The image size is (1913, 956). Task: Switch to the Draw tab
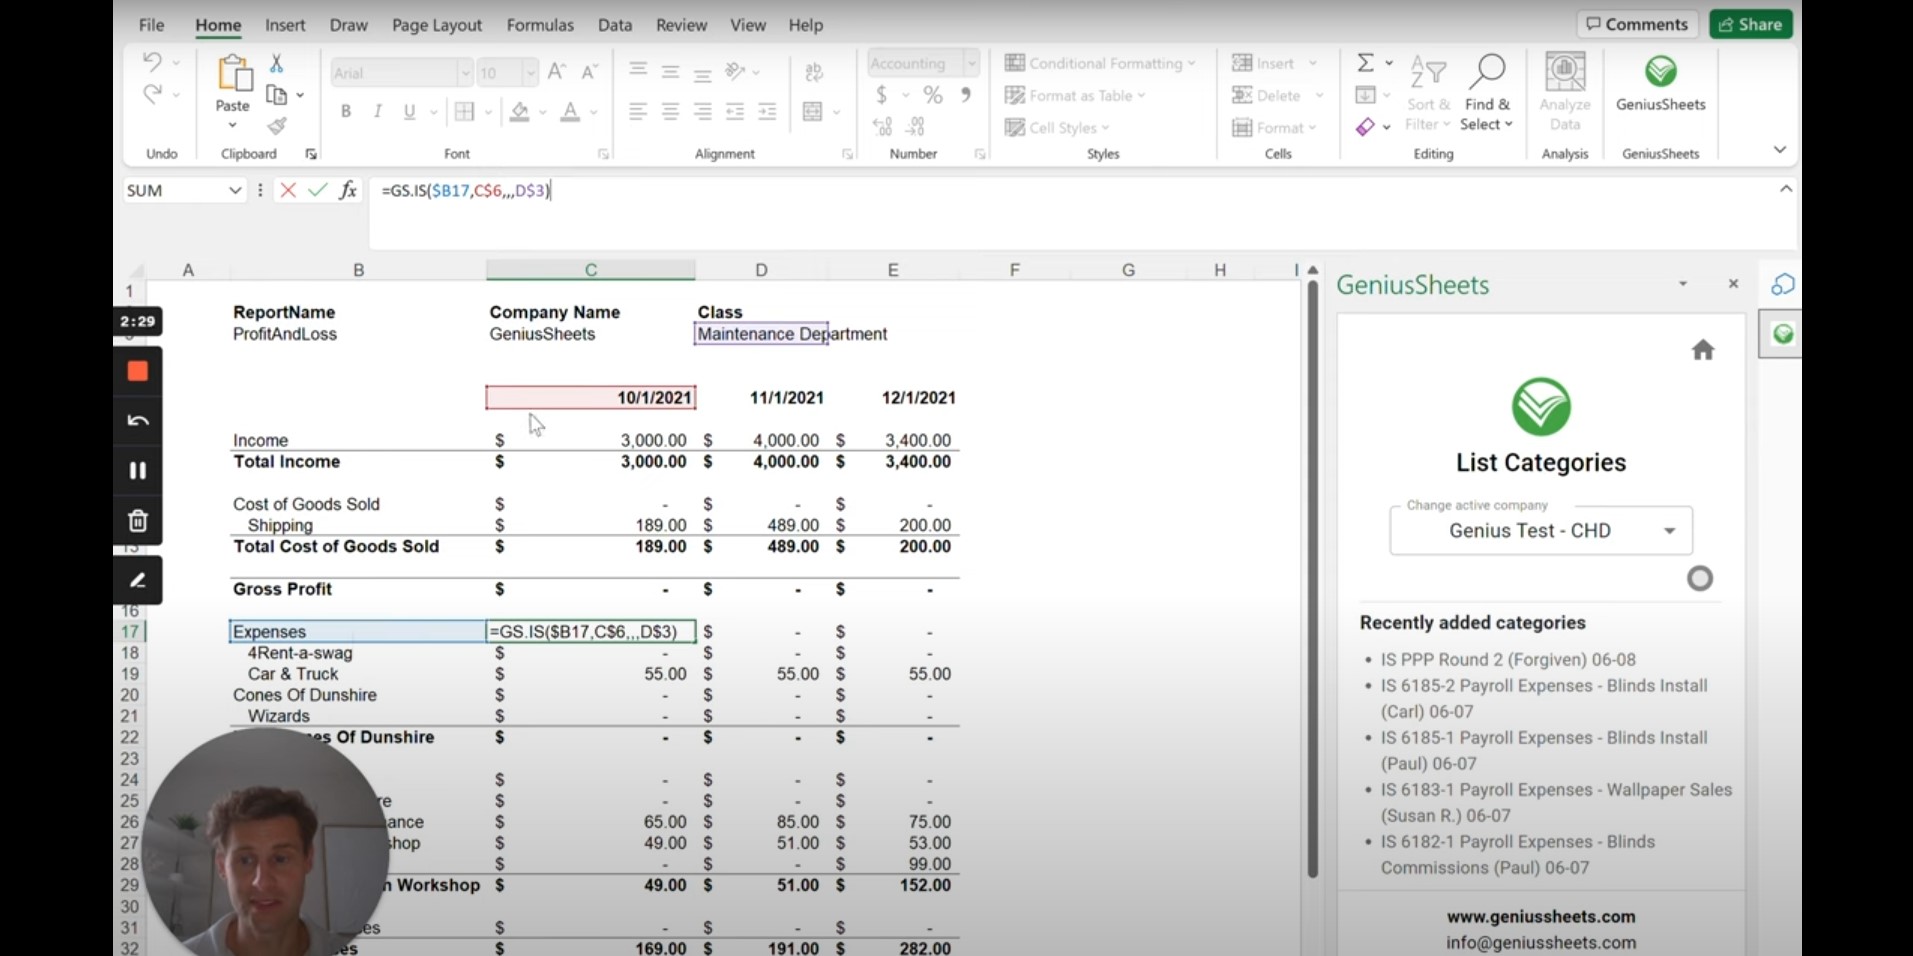349,25
